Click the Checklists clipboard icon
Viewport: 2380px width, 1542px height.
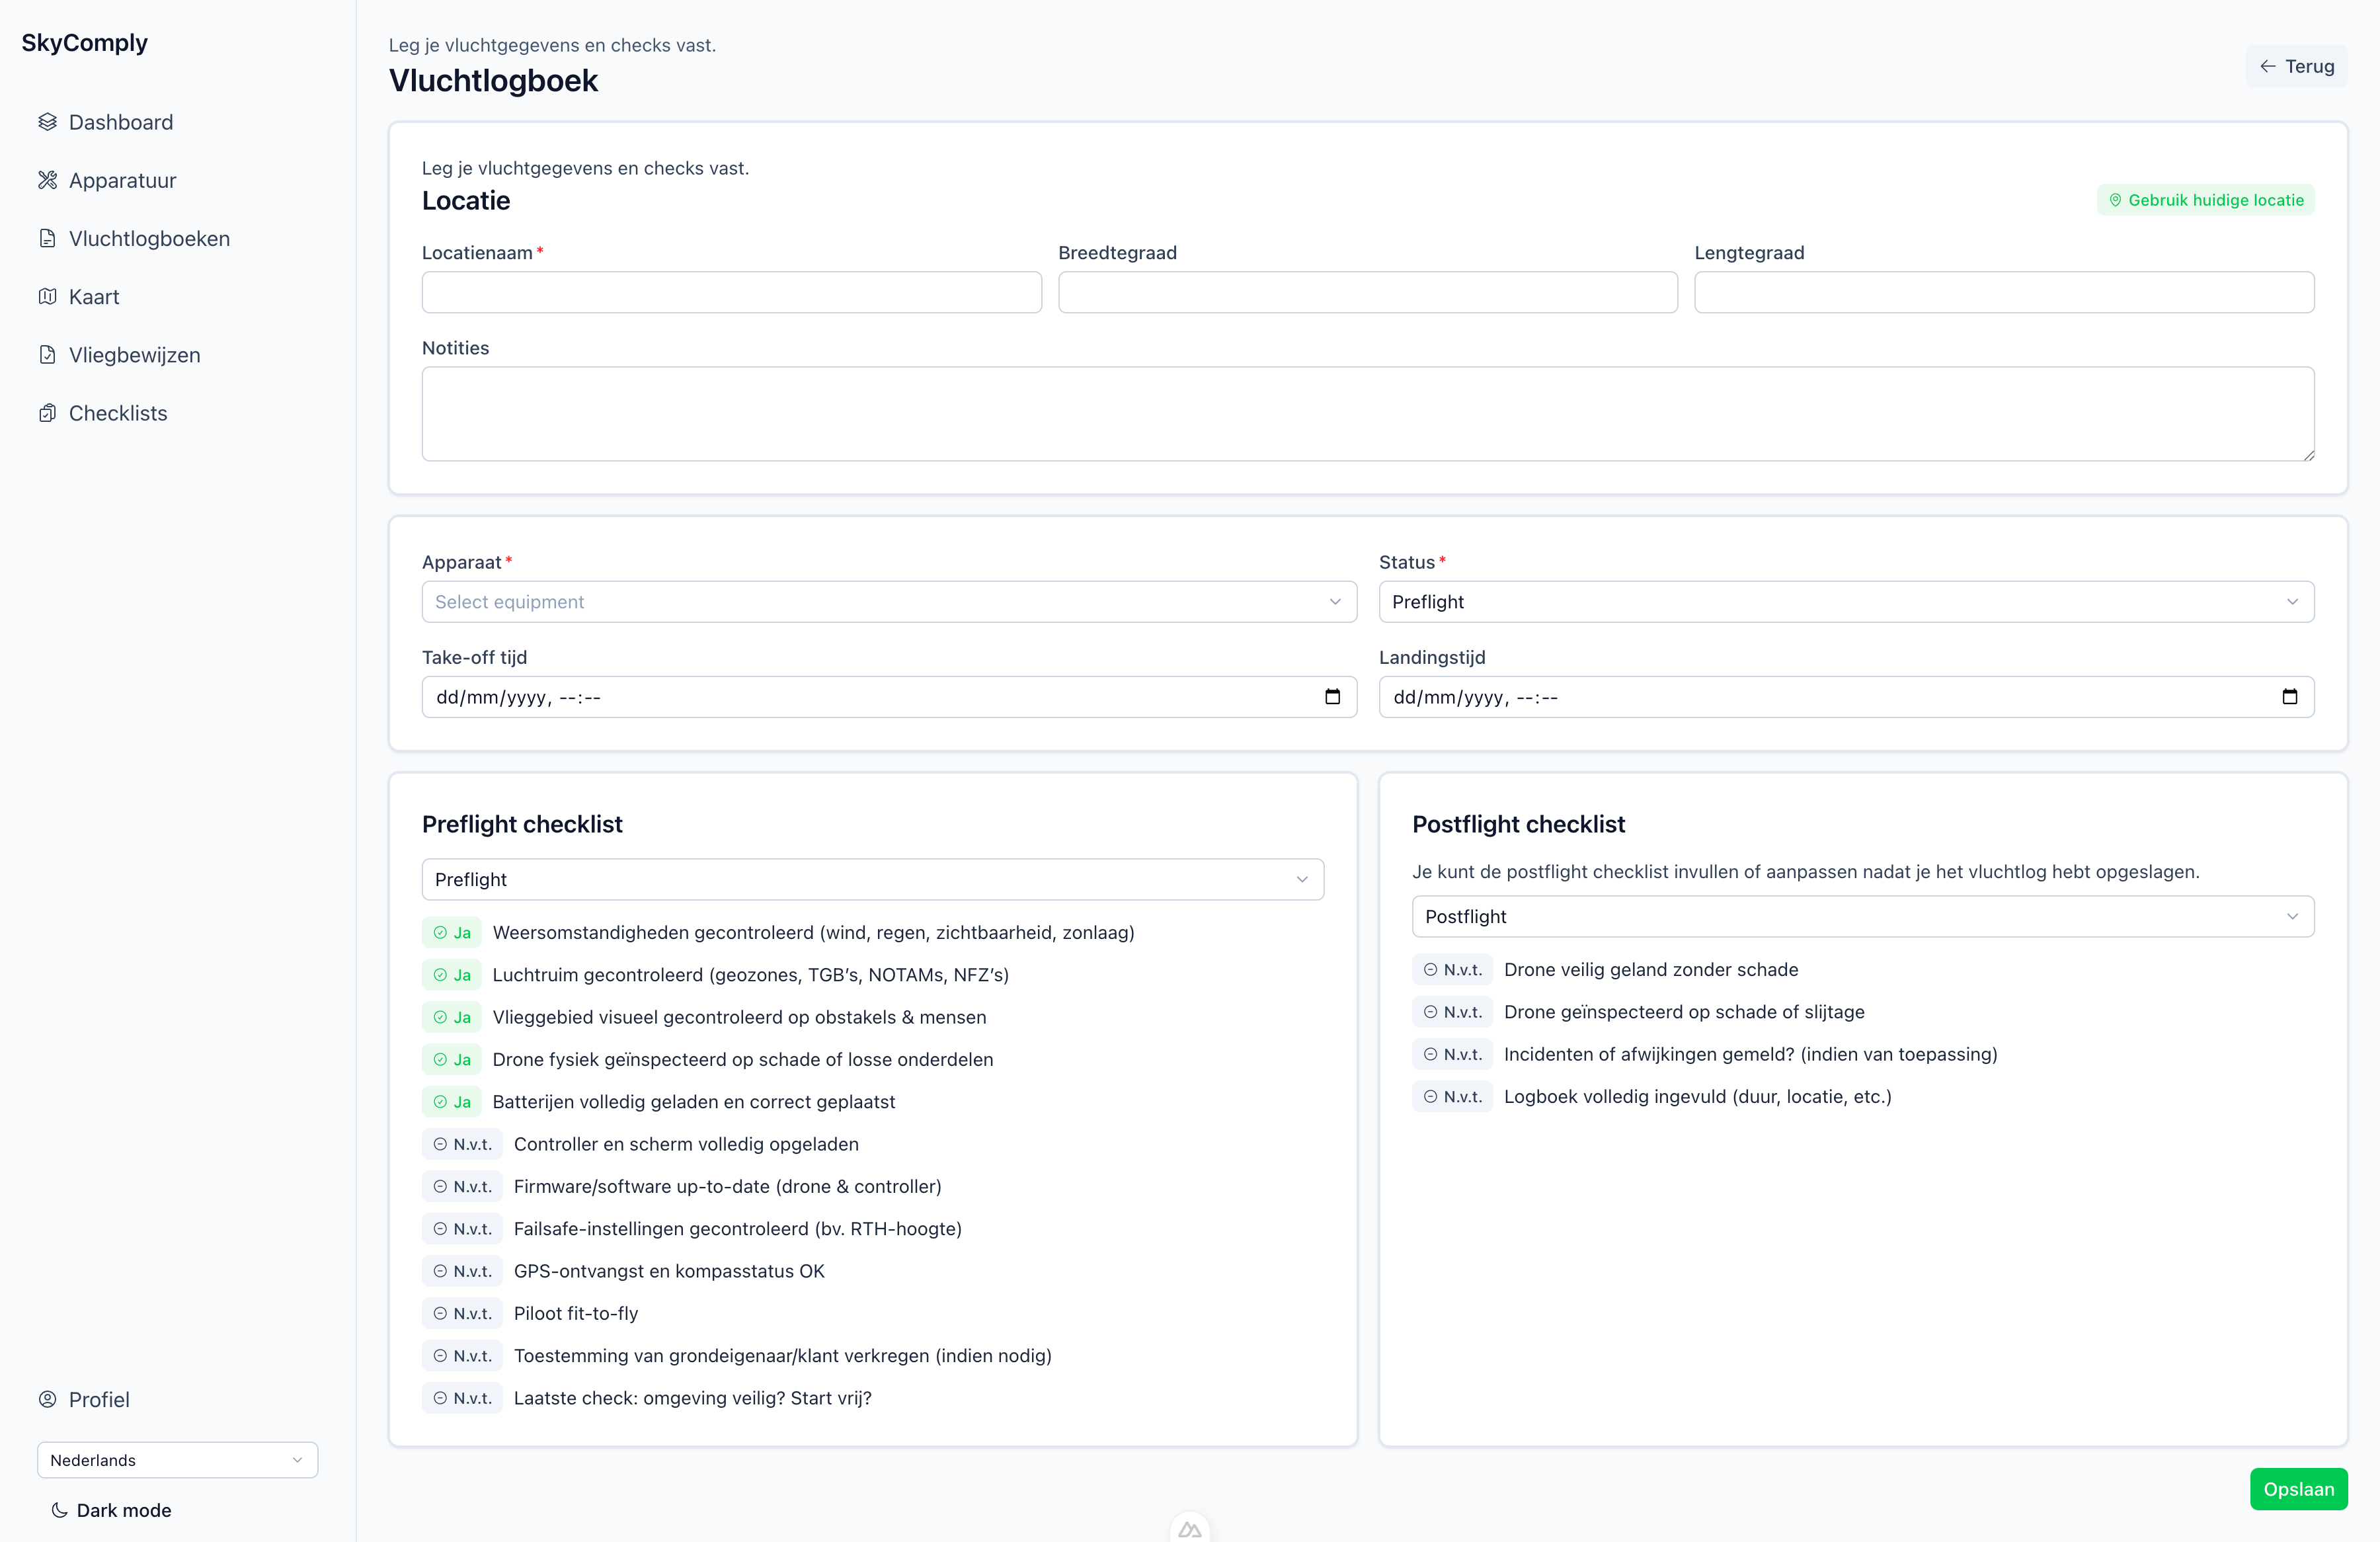pyautogui.click(x=47, y=413)
